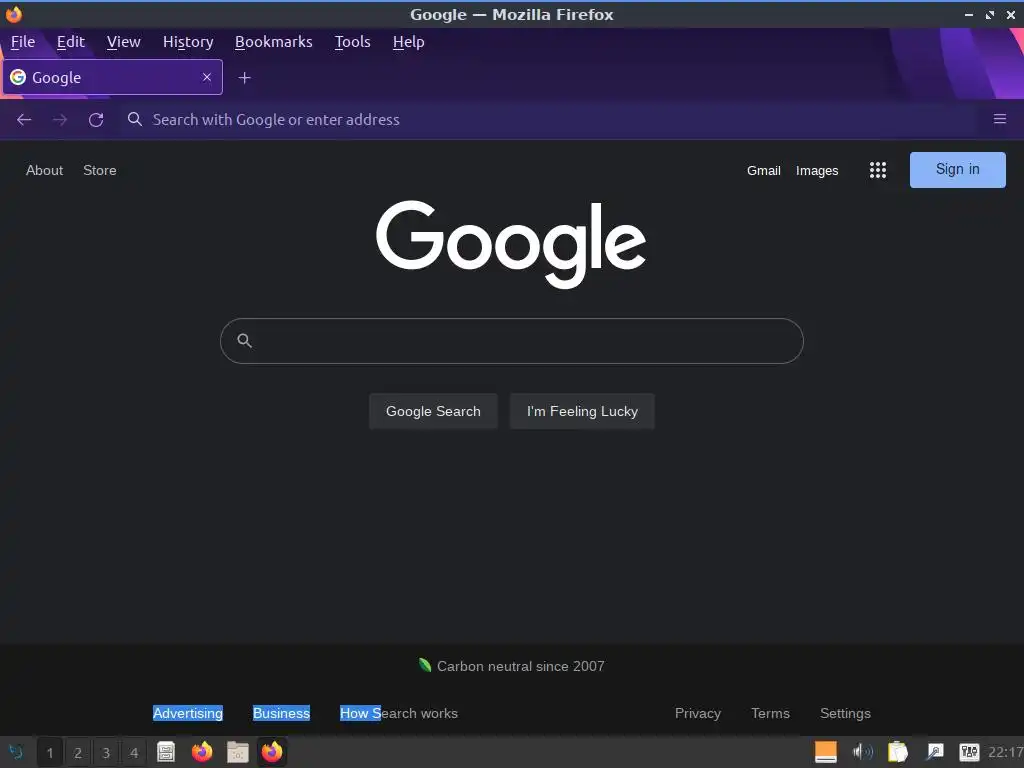Open the Store link

[x=100, y=170]
